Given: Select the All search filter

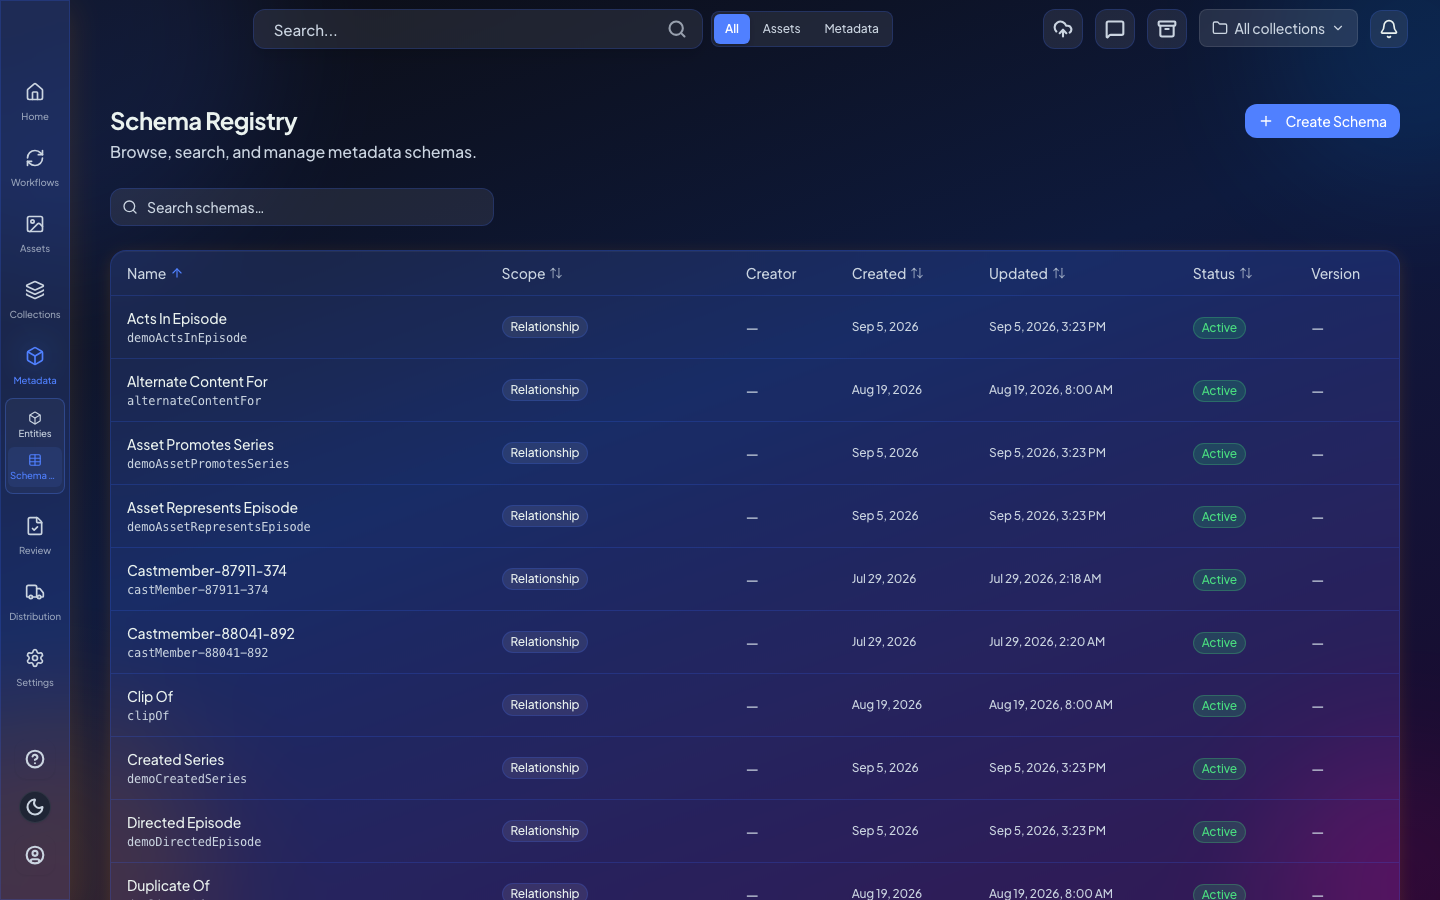Looking at the screenshot, I should [x=732, y=29].
